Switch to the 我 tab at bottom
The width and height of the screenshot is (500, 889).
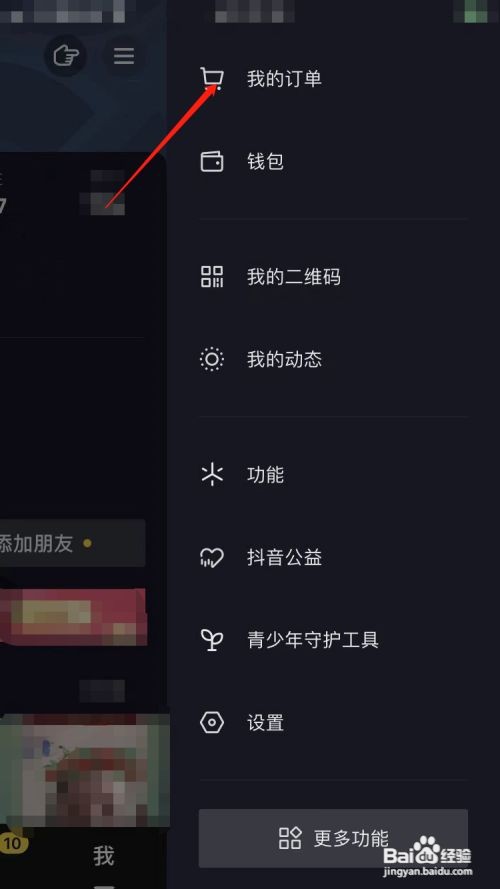pos(104,856)
